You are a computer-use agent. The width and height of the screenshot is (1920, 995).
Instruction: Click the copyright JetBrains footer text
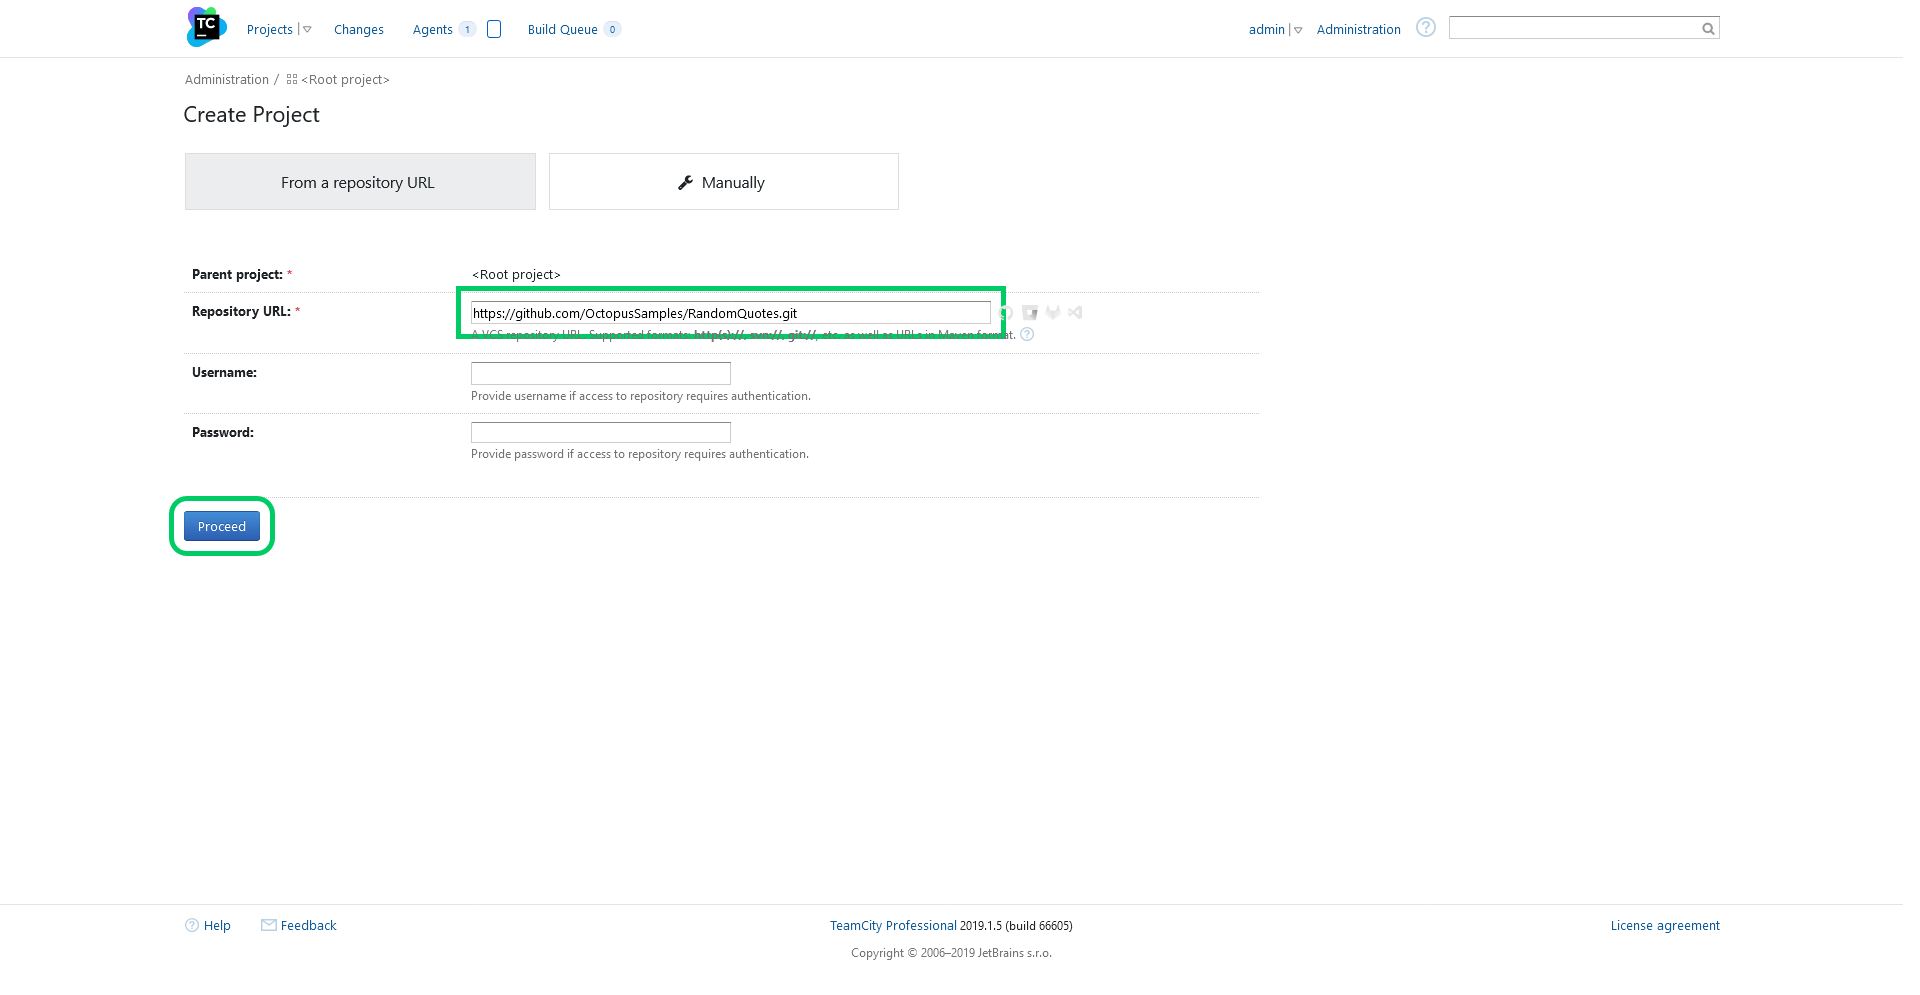pos(951,953)
